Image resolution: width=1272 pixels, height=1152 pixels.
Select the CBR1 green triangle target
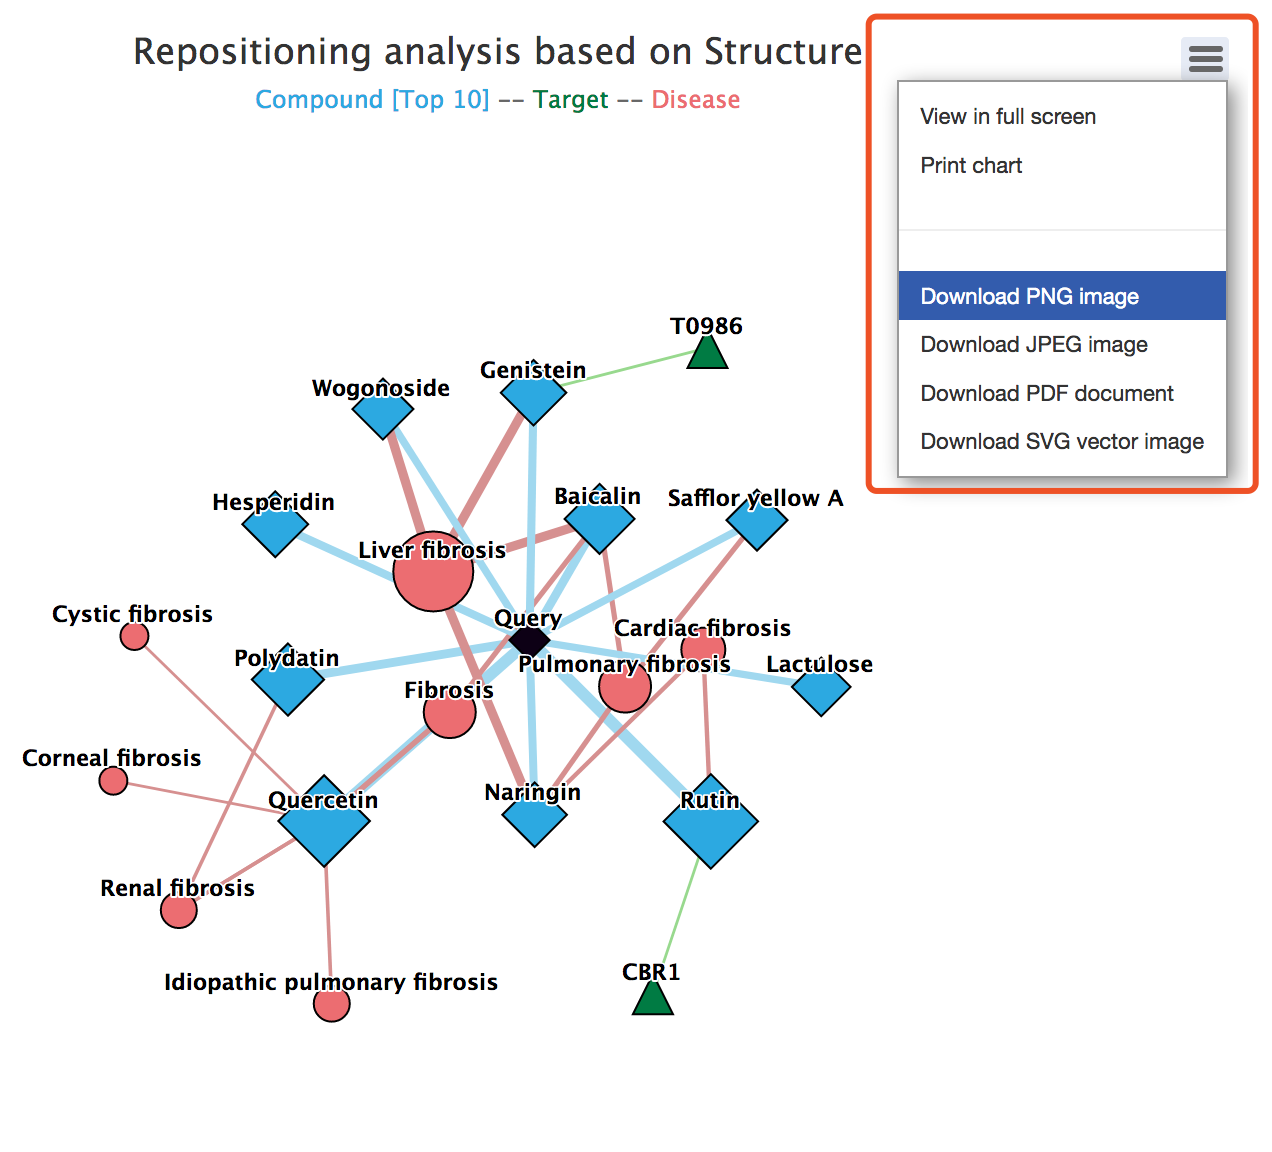click(x=653, y=998)
